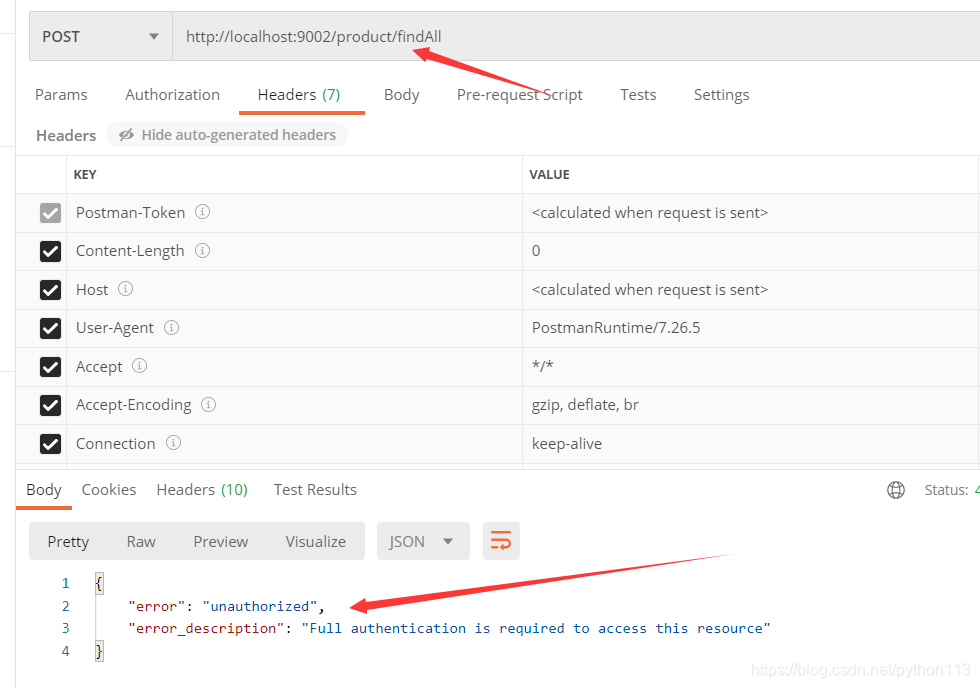Click the error_description message text
The width and height of the screenshot is (980, 688).
536,628
